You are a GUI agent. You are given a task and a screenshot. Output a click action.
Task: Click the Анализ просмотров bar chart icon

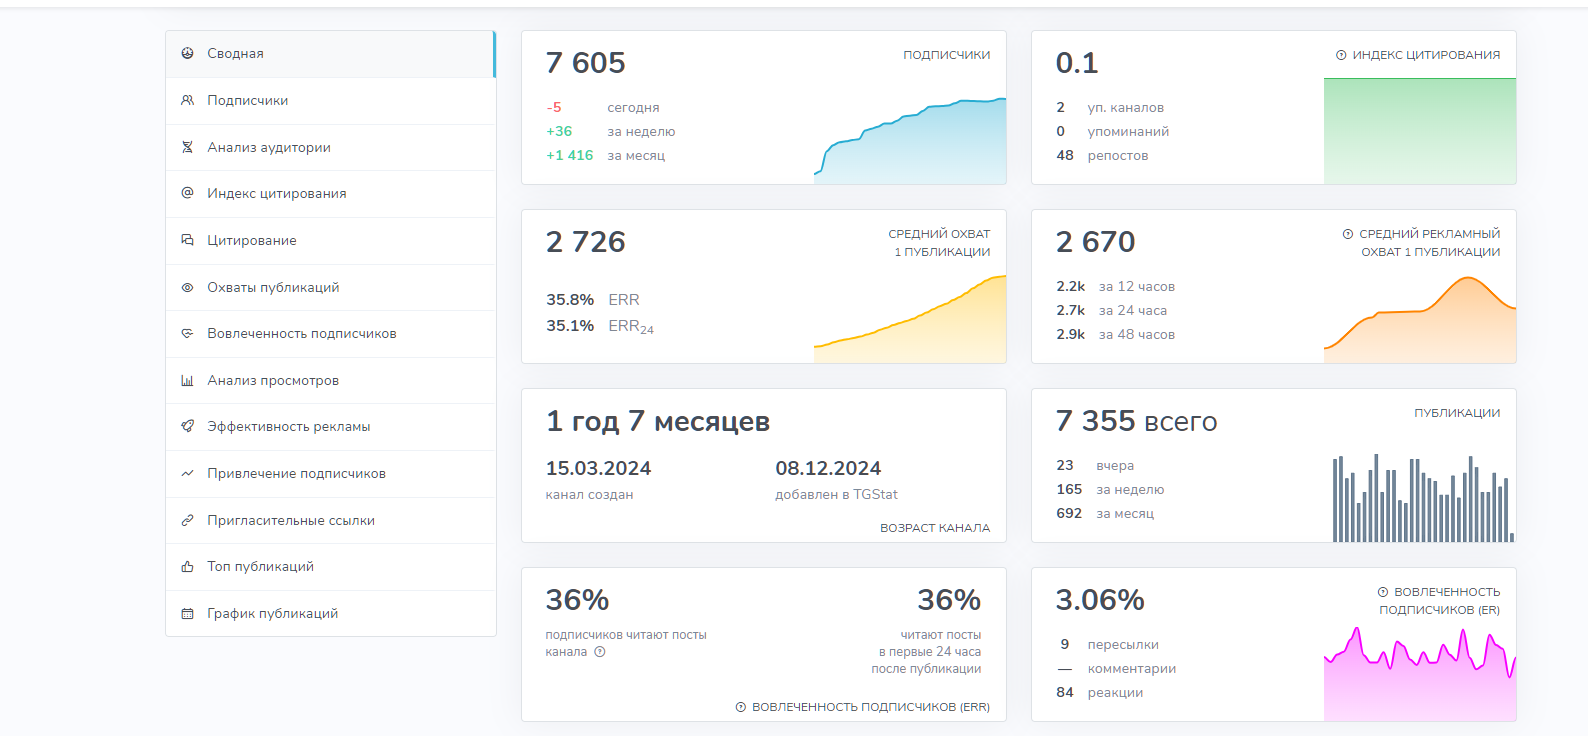click(x=187, y=381)
